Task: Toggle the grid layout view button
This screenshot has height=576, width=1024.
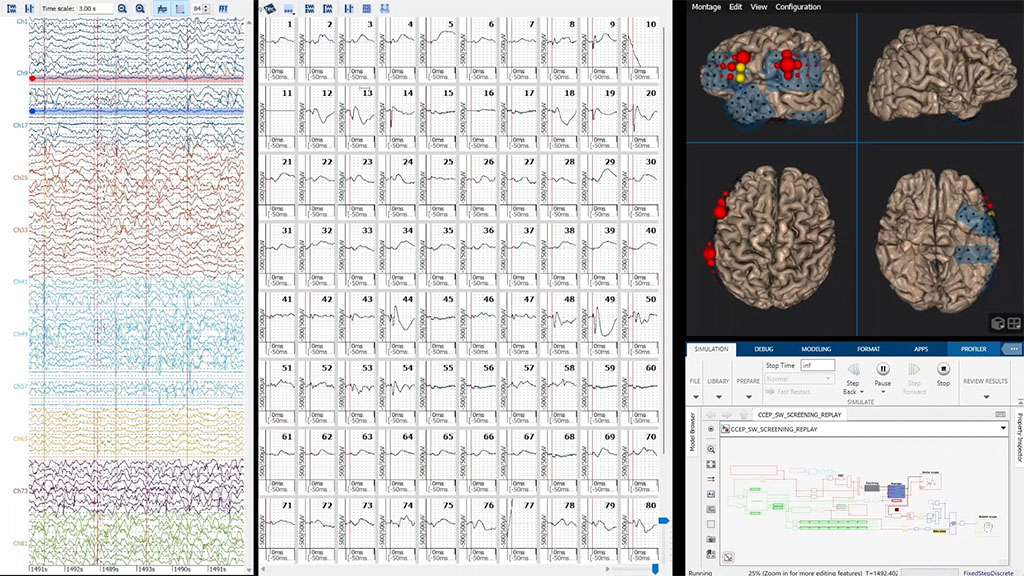Action: point(181,9)
